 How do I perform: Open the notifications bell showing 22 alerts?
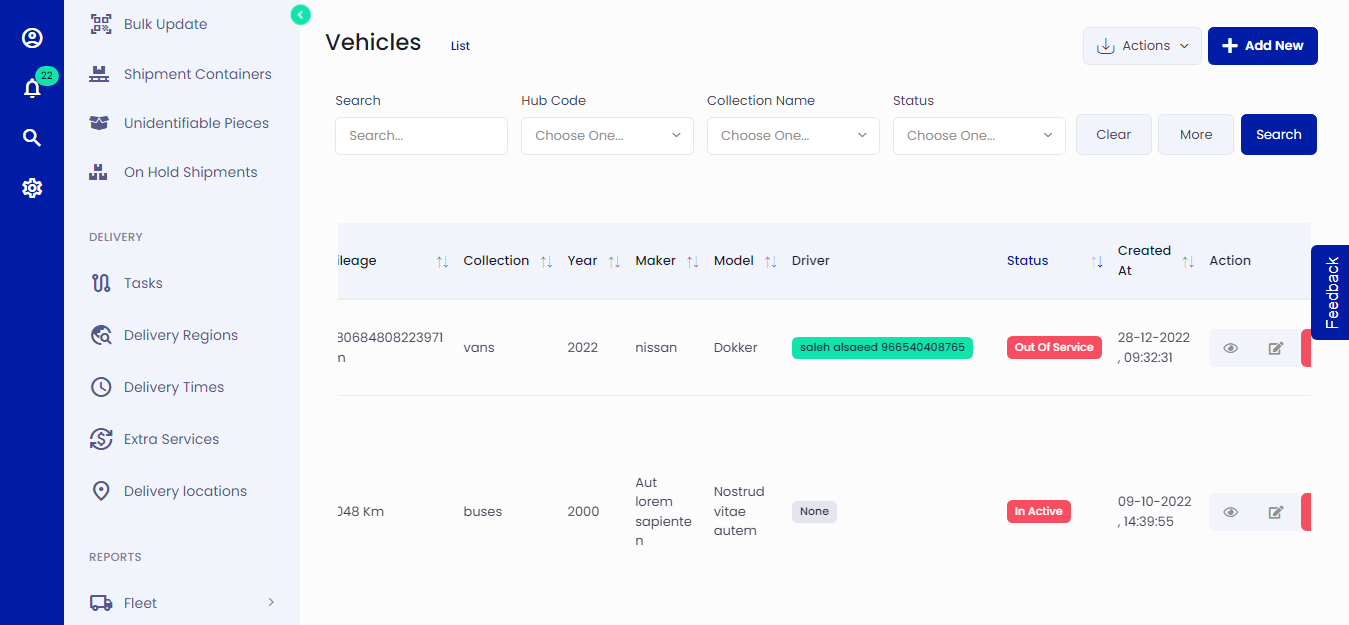click(32, 88)
